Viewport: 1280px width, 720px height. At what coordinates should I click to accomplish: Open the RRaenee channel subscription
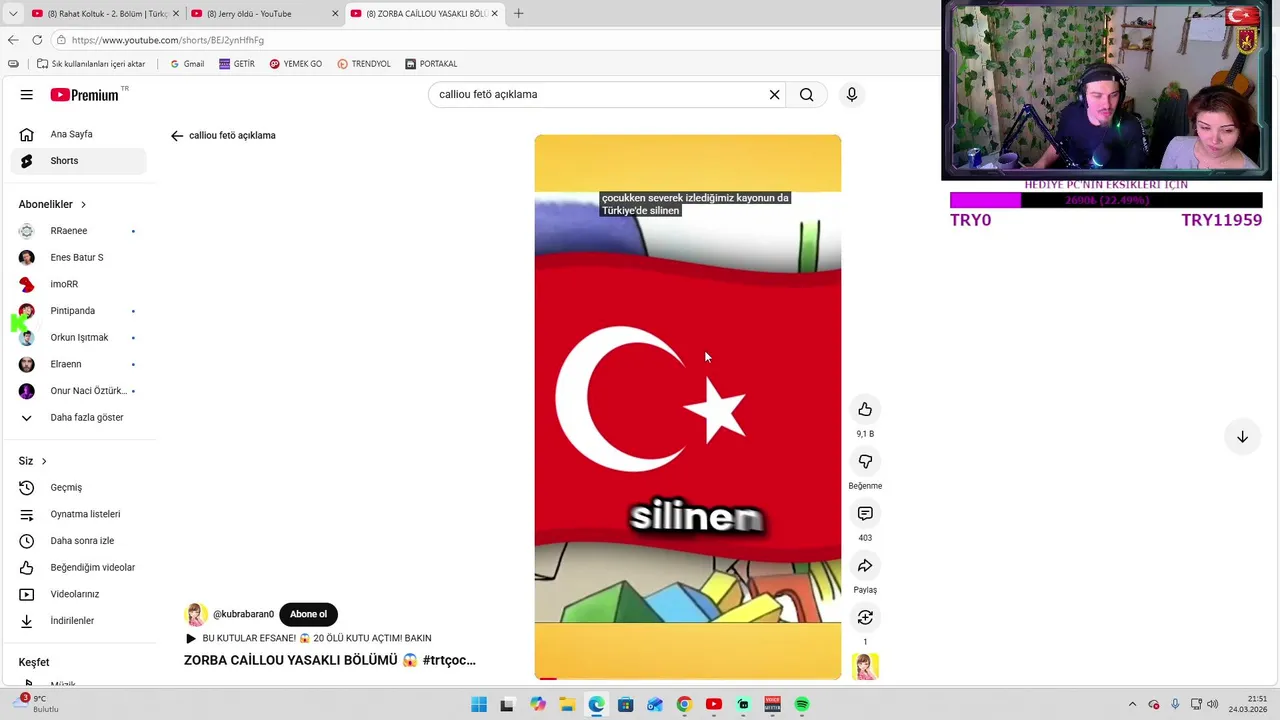(78, 231)
